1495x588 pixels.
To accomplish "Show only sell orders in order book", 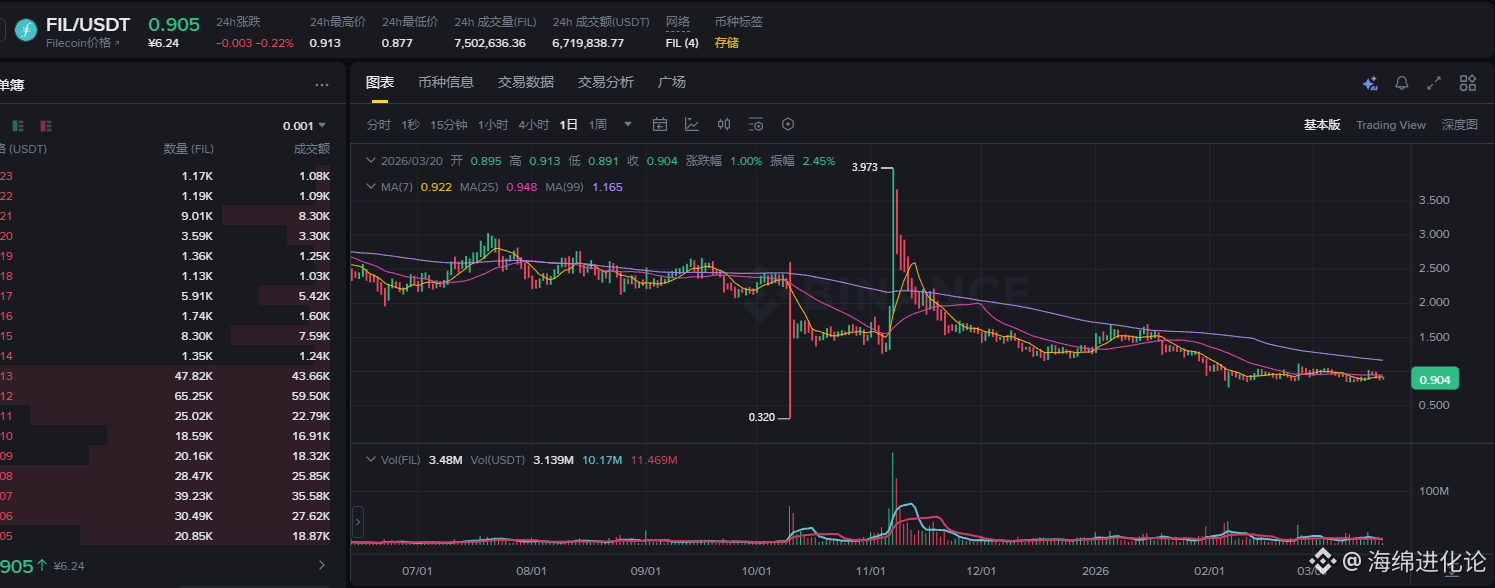I will click(46, 126).
